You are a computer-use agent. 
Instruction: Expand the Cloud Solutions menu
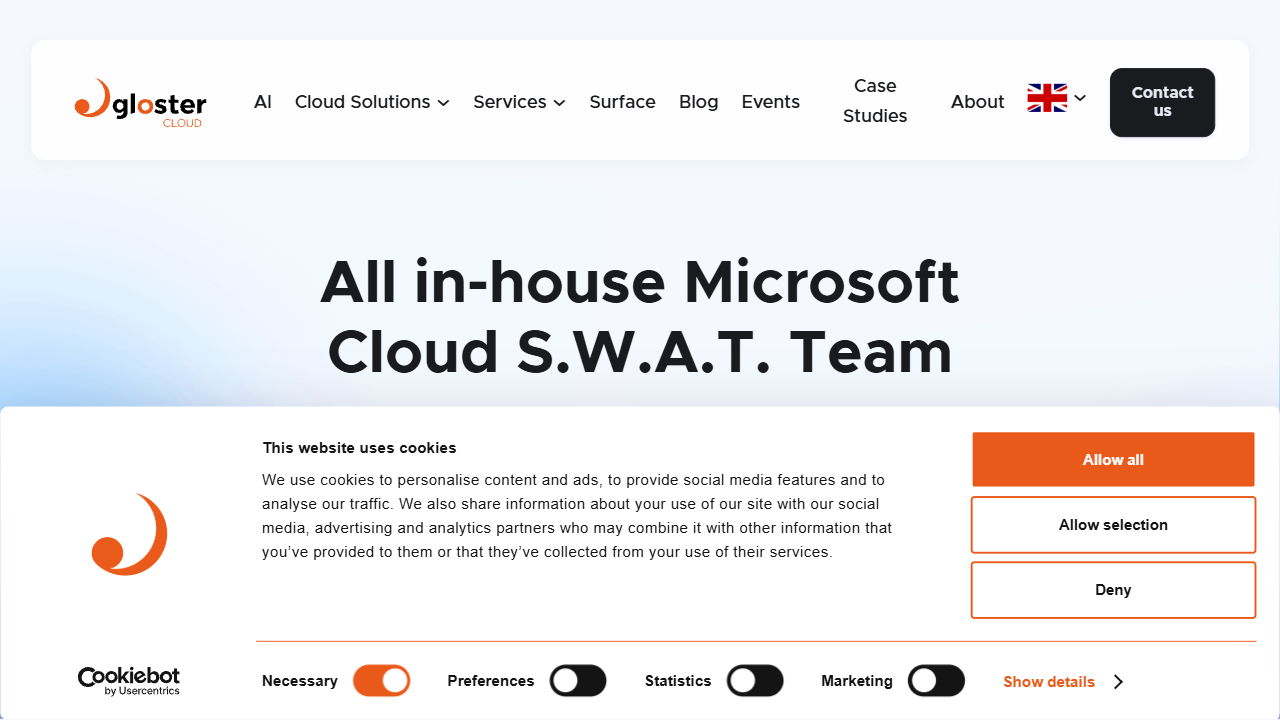coord(372,102)
